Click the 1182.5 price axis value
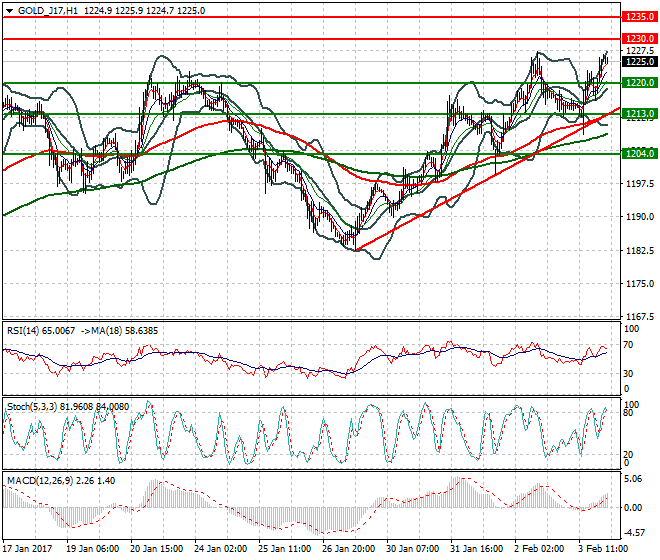 [640, 251]
